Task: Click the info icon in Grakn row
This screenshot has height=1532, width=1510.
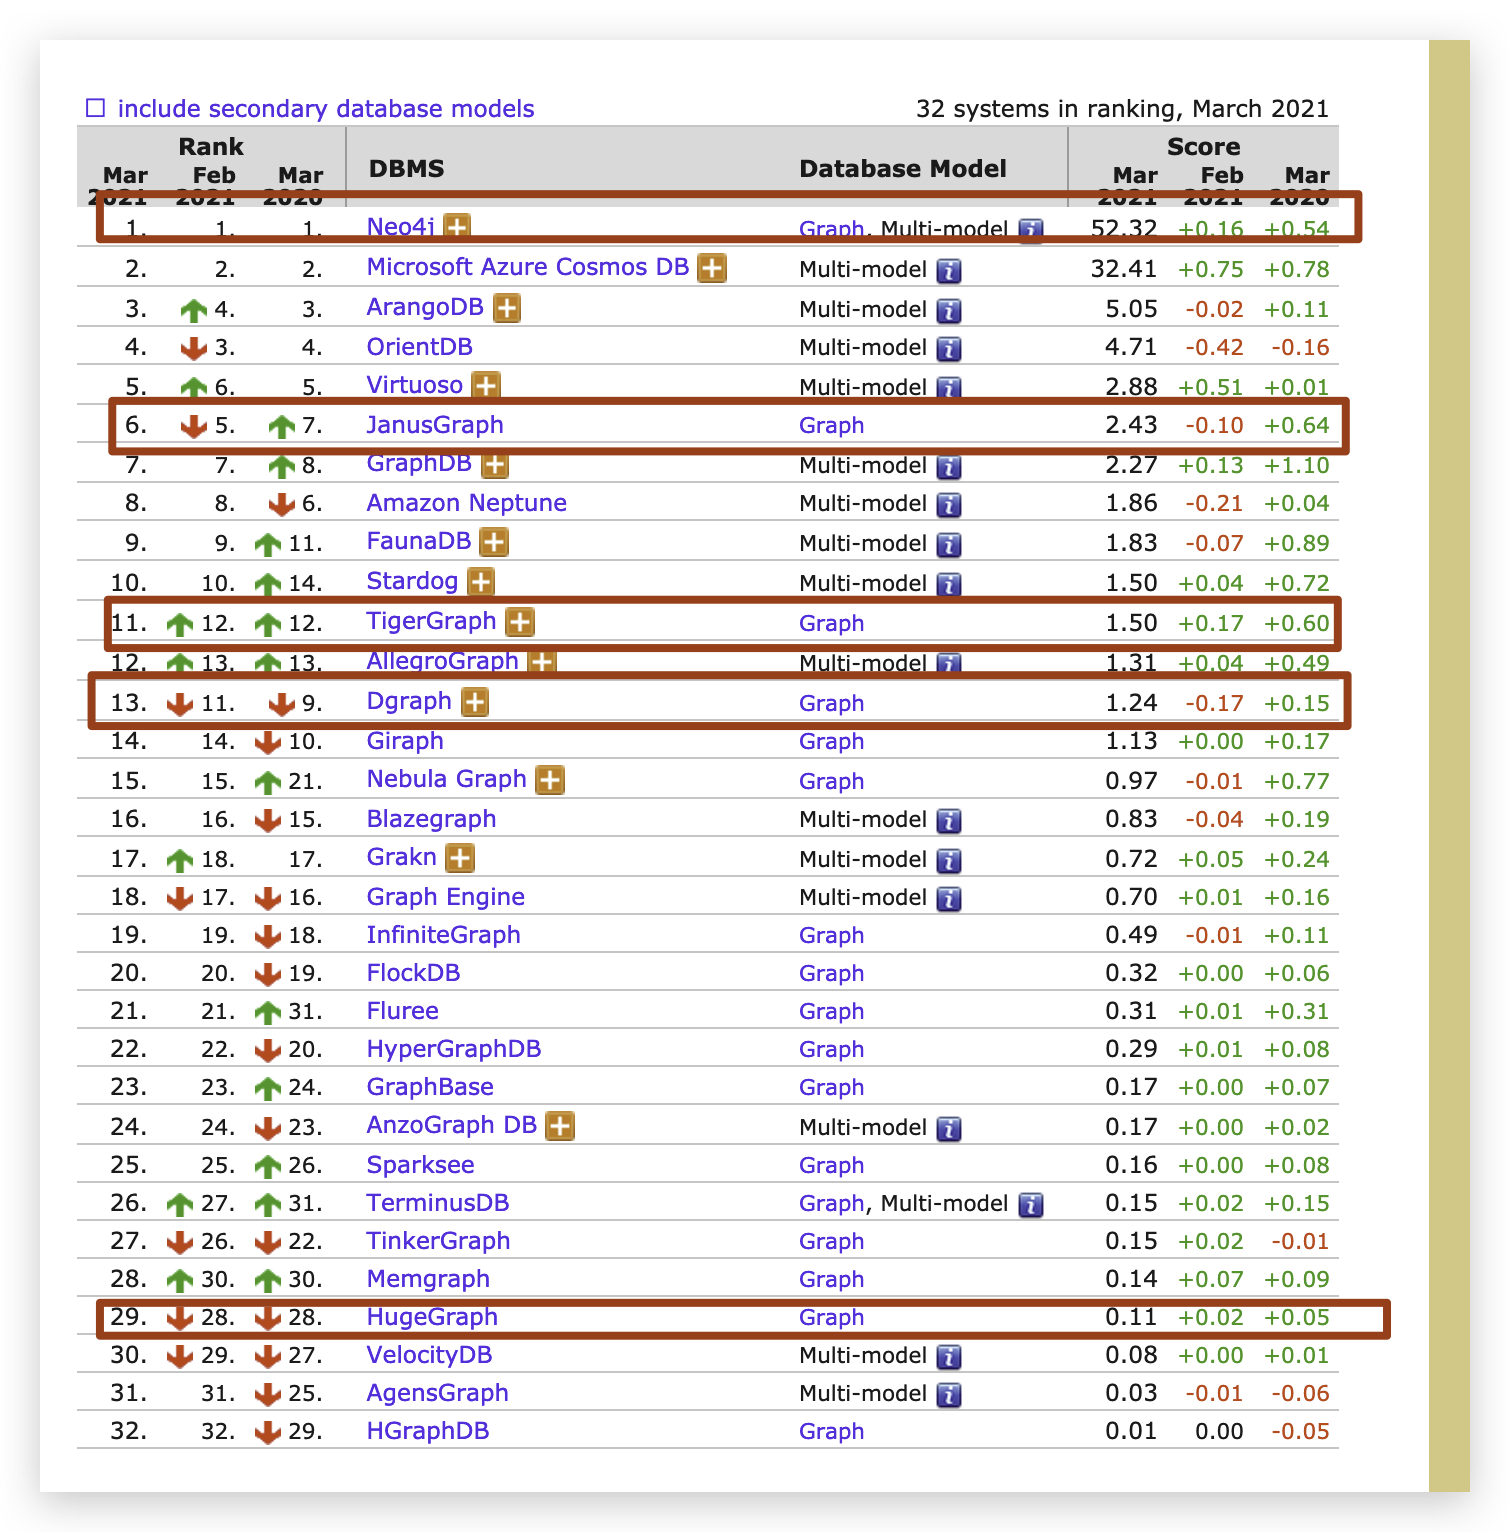Action: point(949,860)
